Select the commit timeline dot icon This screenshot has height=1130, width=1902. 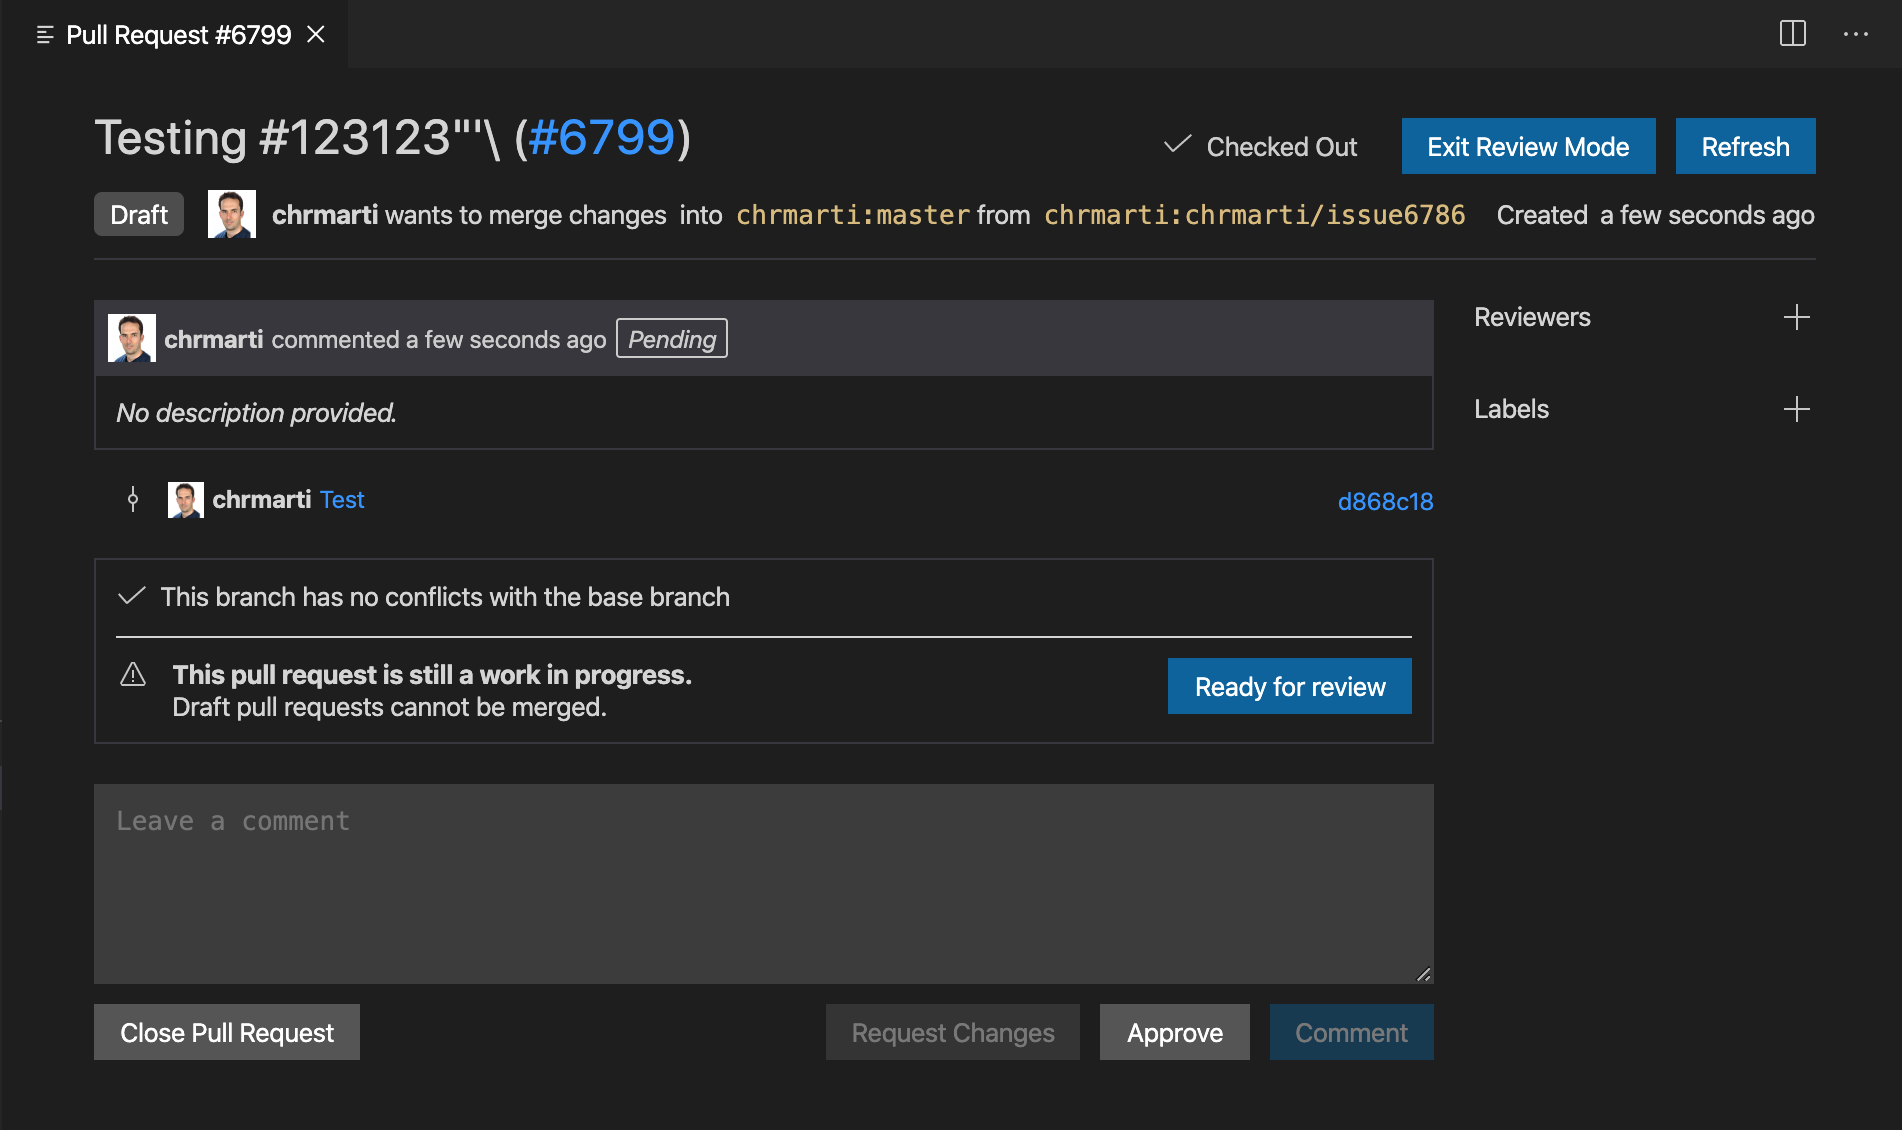click(132, 499)
